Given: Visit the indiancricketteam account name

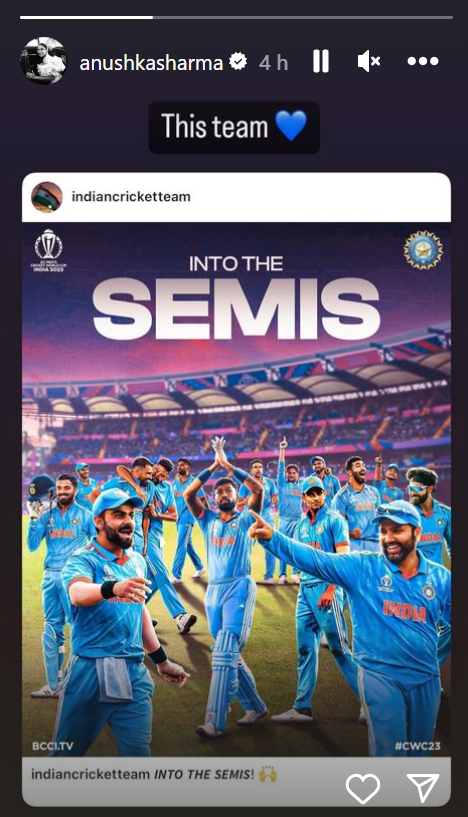Looking at the screenshot, I should [131, 197].
